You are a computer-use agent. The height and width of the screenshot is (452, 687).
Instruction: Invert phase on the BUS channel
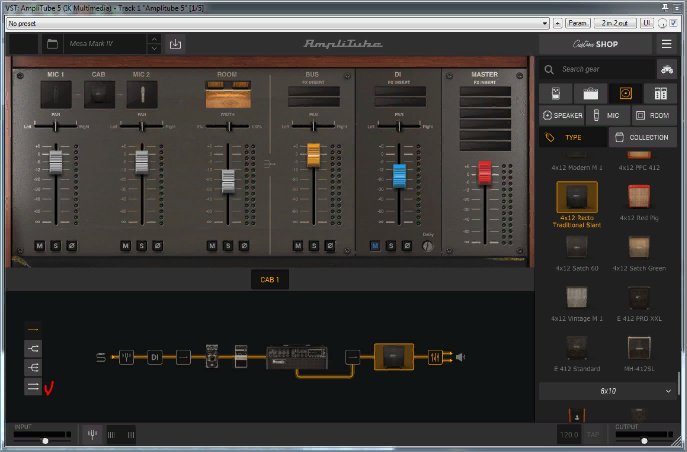pyautogui.click(x=330, y=246)
